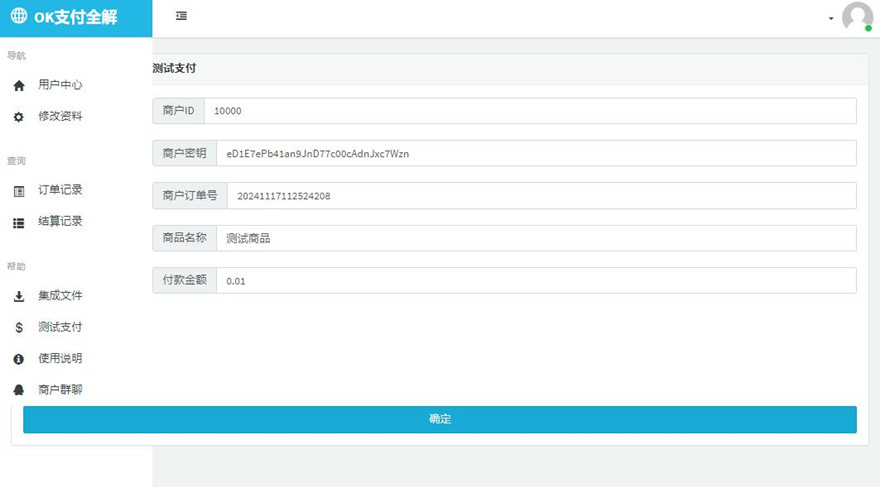Open the user avatar profile picture
Viewport: 880px width, 487px height.
857,16
